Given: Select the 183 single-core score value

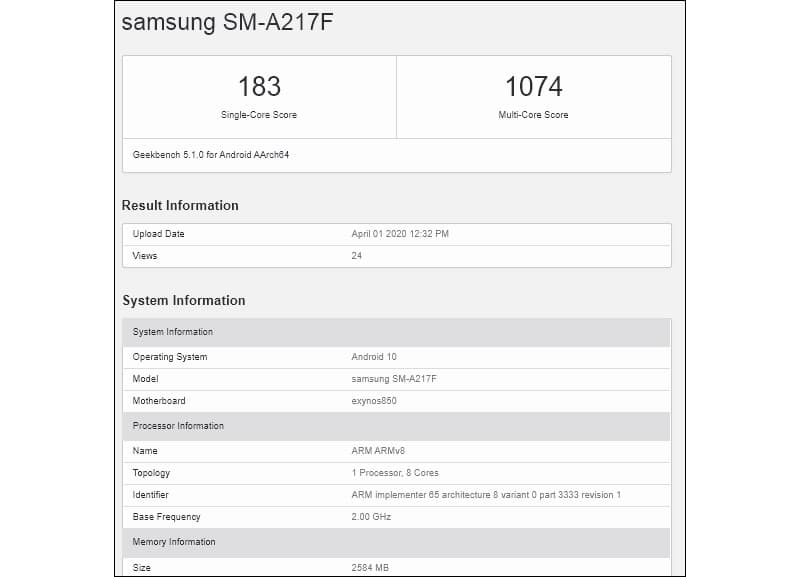Looking at the screenshot, I should point(259,86).
